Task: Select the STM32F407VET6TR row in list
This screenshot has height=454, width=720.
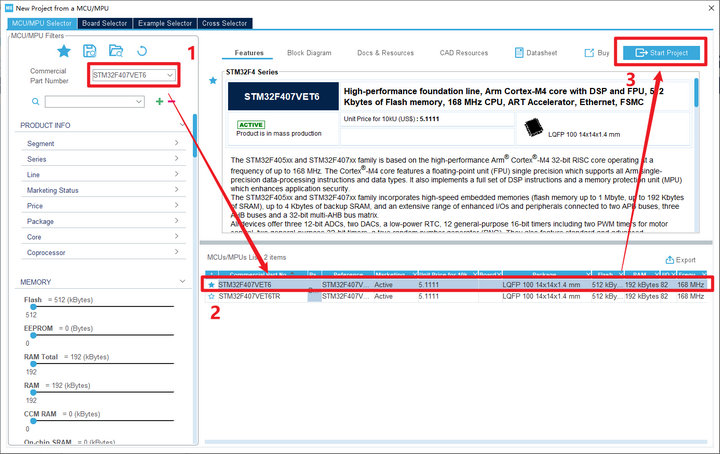Action: pyautogui.click(x=457, y=297)
